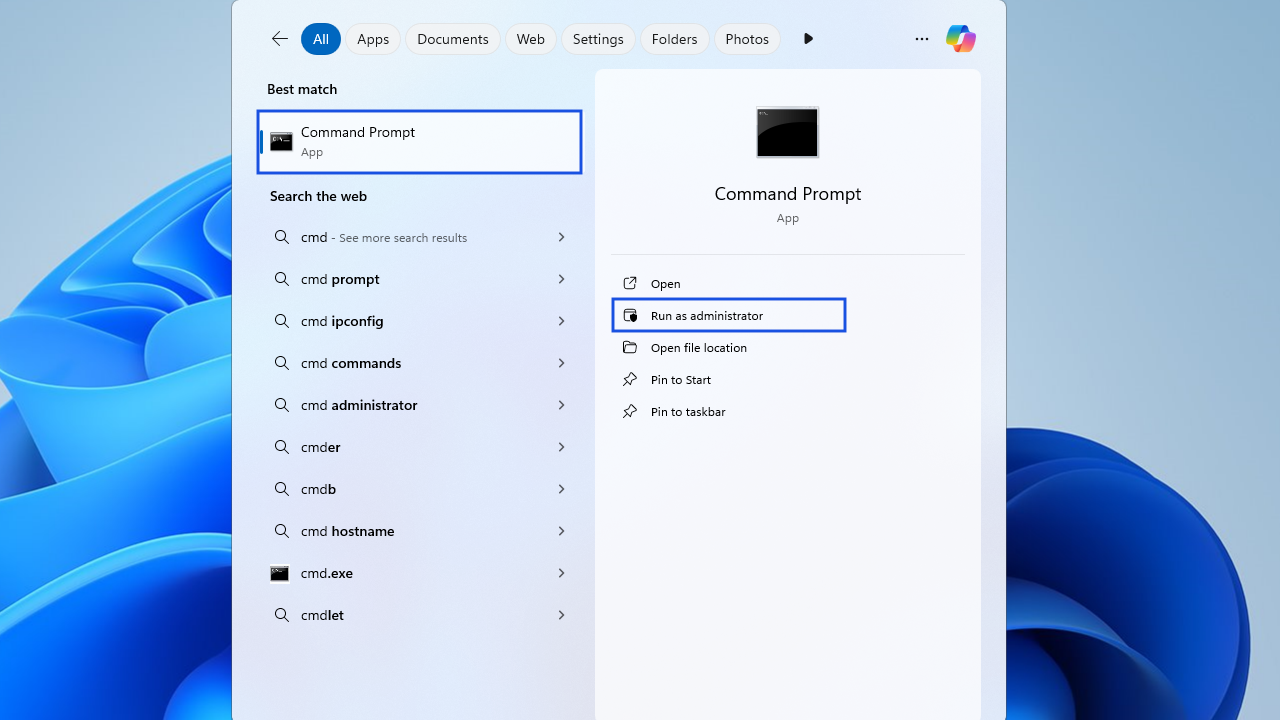The image size is (1280, 720).
Task: Click search icon beside 'cmdlet'
Action: click(x=282, y=615)
